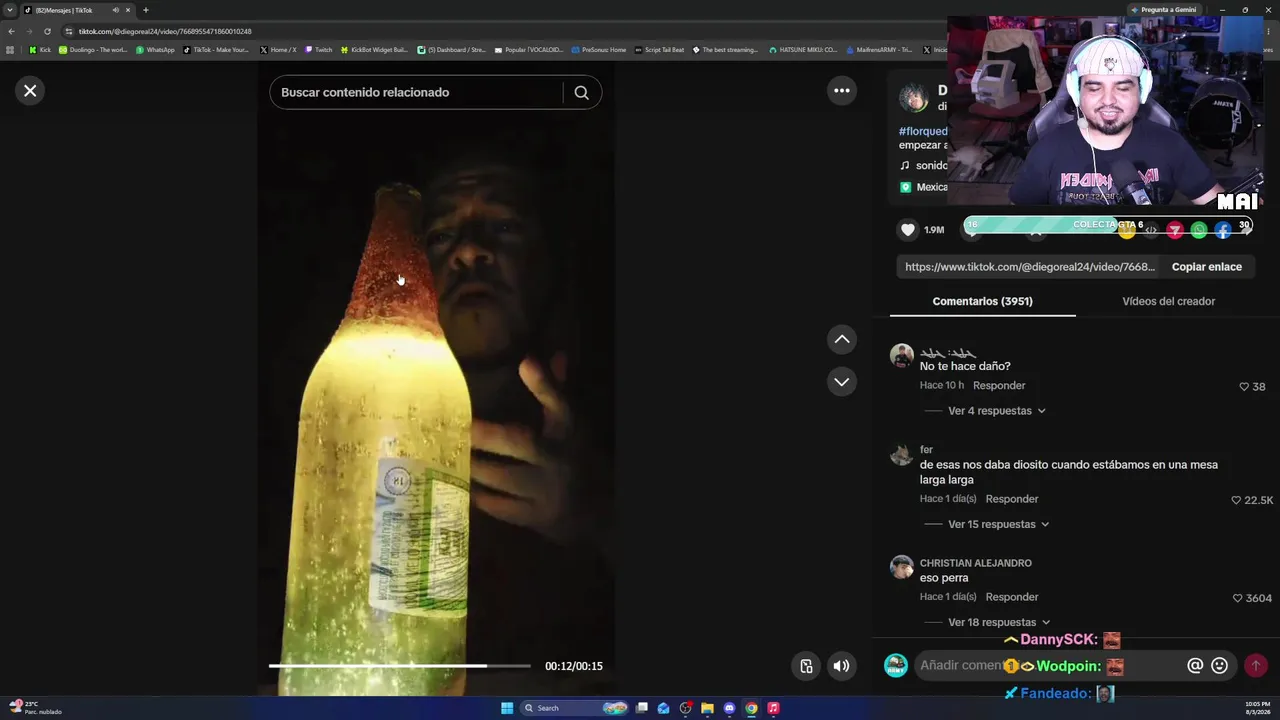Image resolution: width=1280 pixels, height=720 pixels.
Task: Click the avatar of 'No te hace daño?' commenter
Action: (x=902, y=356)
